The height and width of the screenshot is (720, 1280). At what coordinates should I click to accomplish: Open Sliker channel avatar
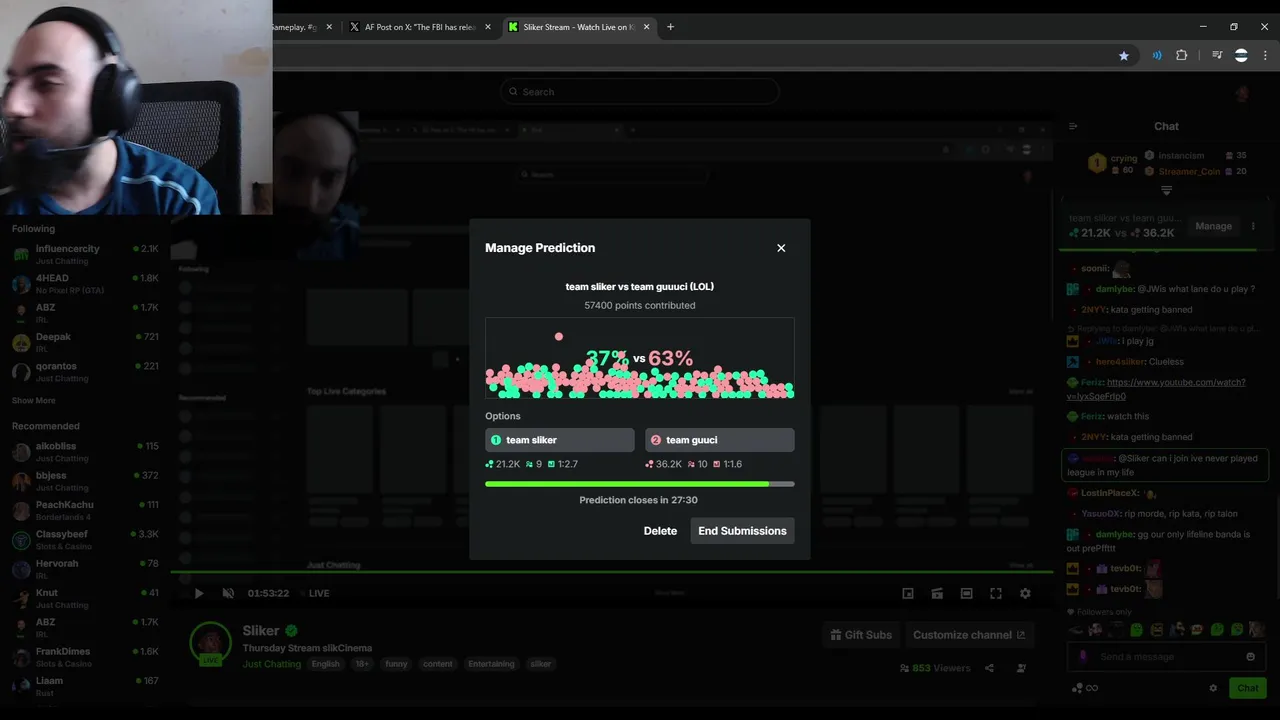[x=211, y=643]
